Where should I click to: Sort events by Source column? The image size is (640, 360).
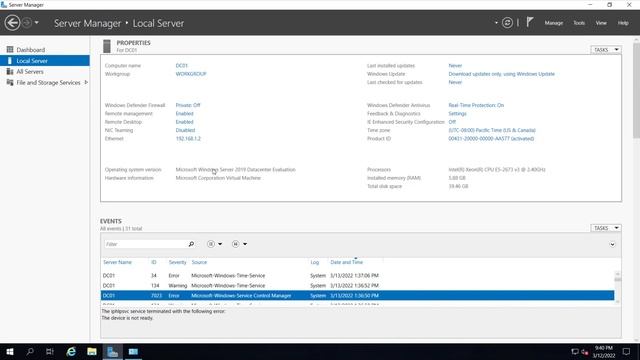[x=199, y=262]
